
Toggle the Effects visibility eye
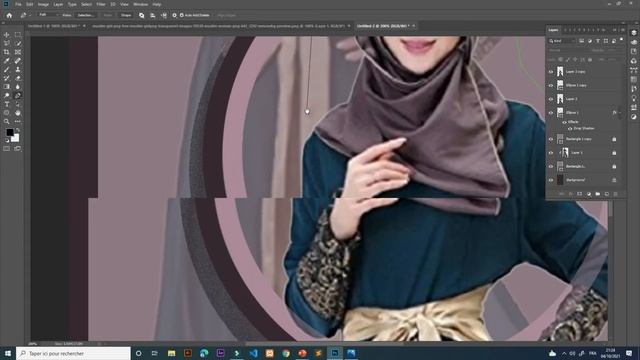point(564,122)
